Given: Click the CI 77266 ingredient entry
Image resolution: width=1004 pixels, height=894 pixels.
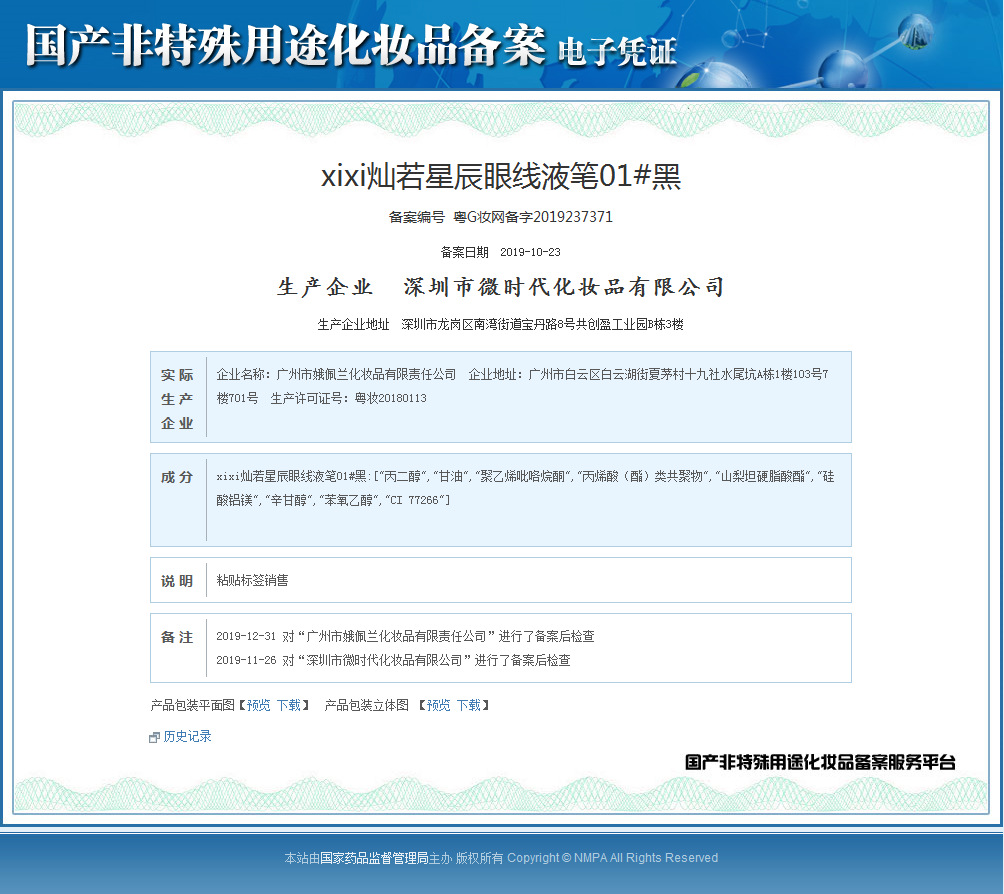Looking at the screenshot, I should click(414, 500).
